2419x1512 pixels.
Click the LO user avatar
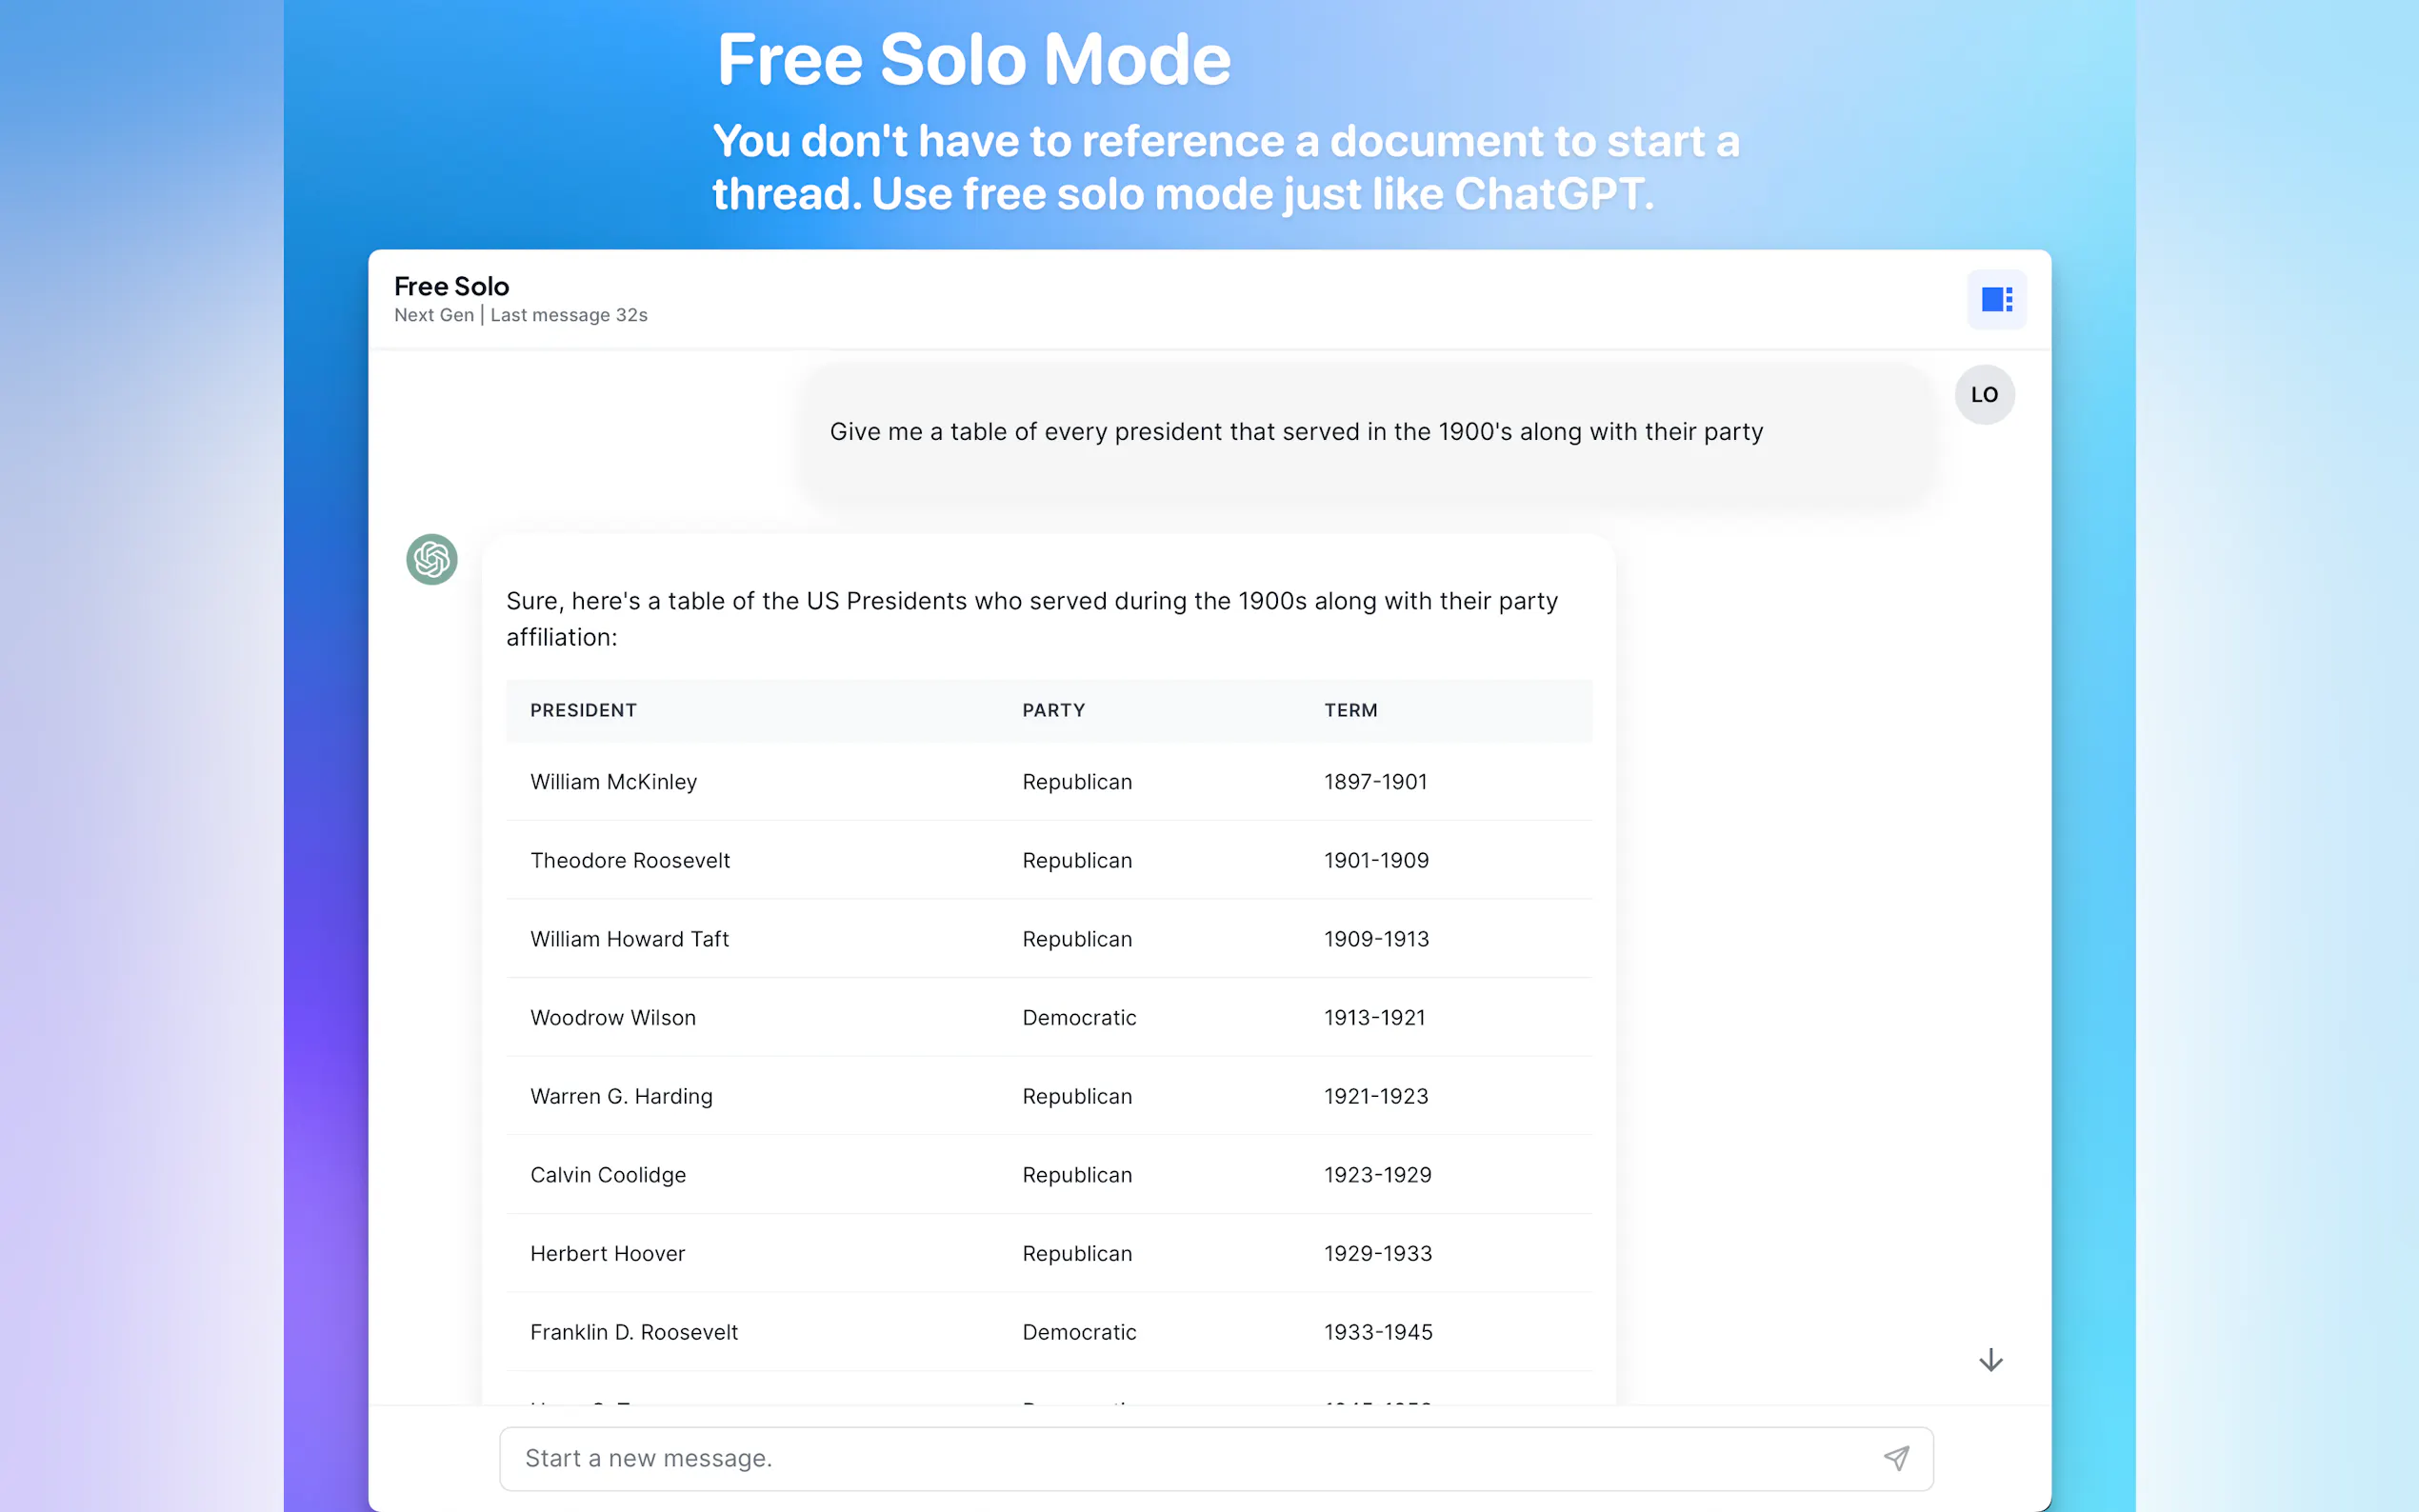click(1984, 395)
